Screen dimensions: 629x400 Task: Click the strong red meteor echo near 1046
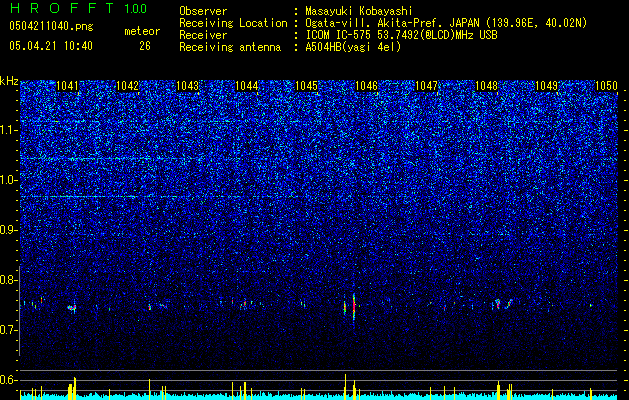(354, 307)
